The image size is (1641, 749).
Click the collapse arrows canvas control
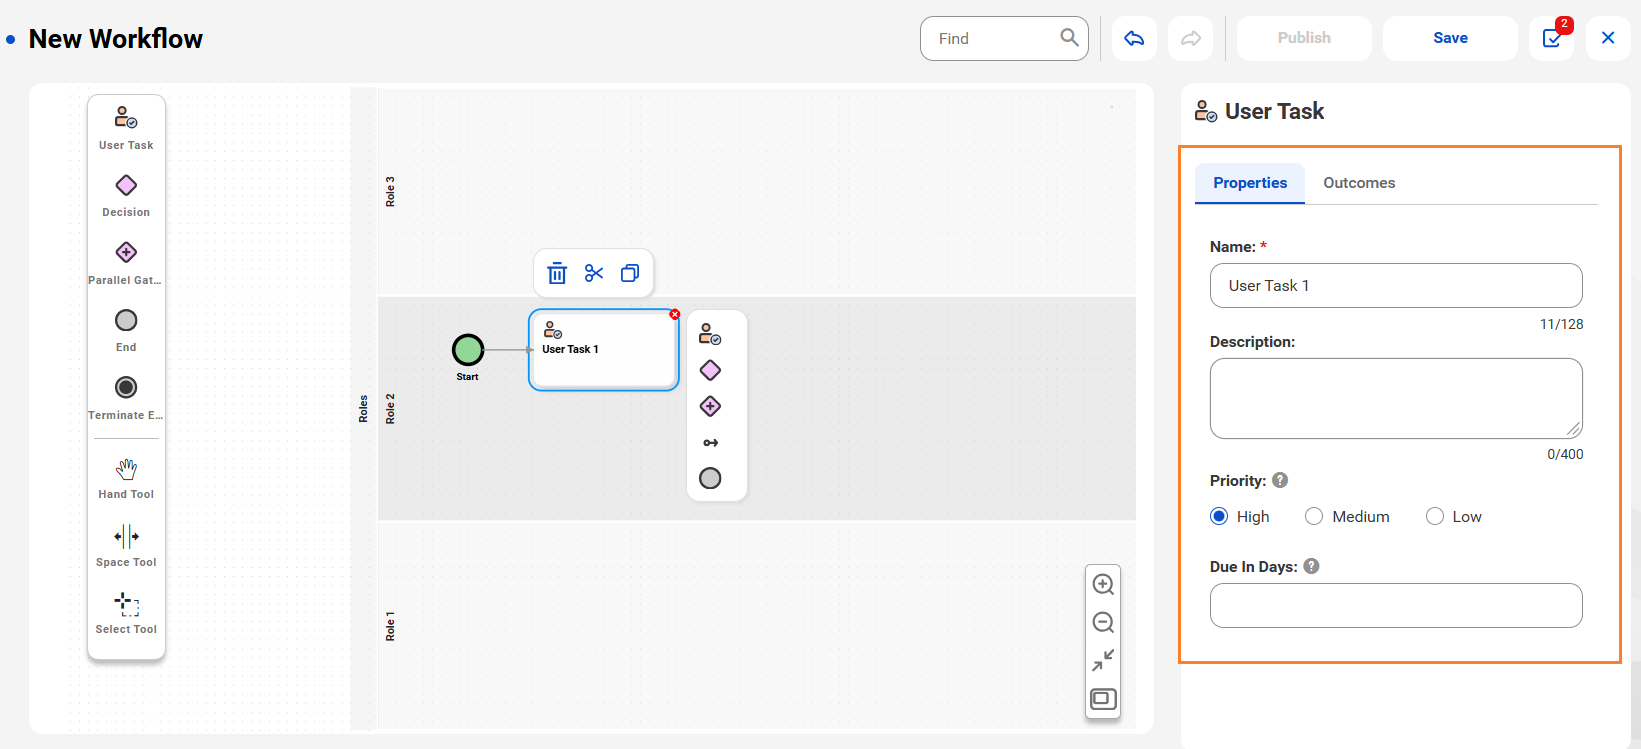(1103, 660)
